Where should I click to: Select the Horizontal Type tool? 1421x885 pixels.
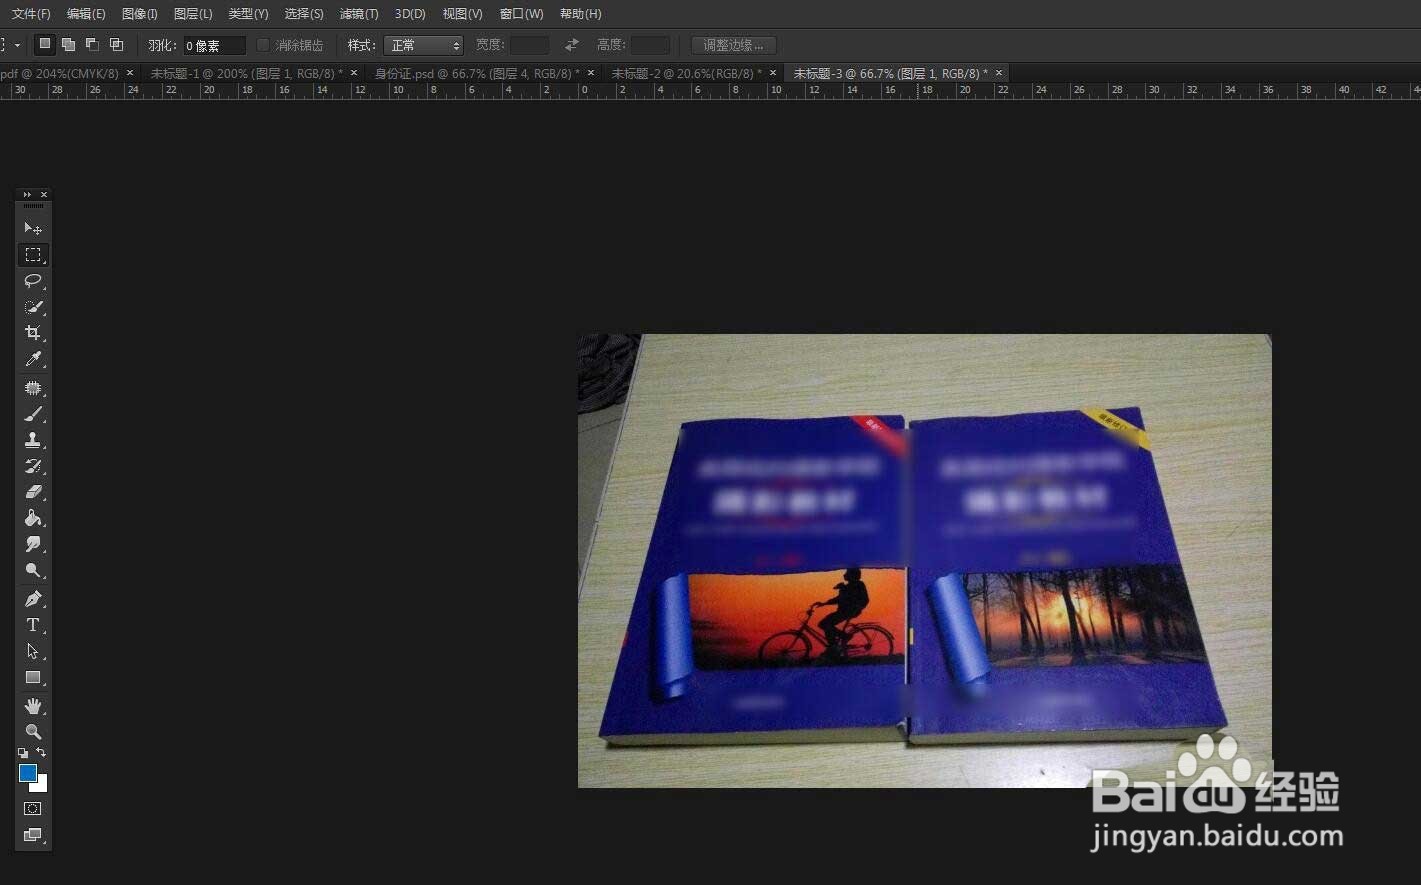33,625
